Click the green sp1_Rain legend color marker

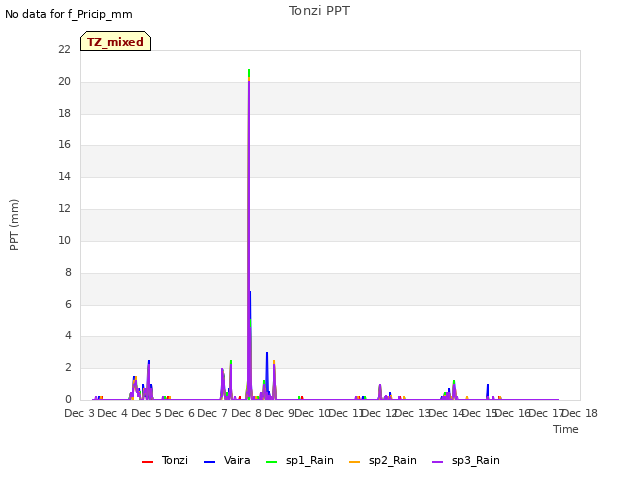[271, 462]
